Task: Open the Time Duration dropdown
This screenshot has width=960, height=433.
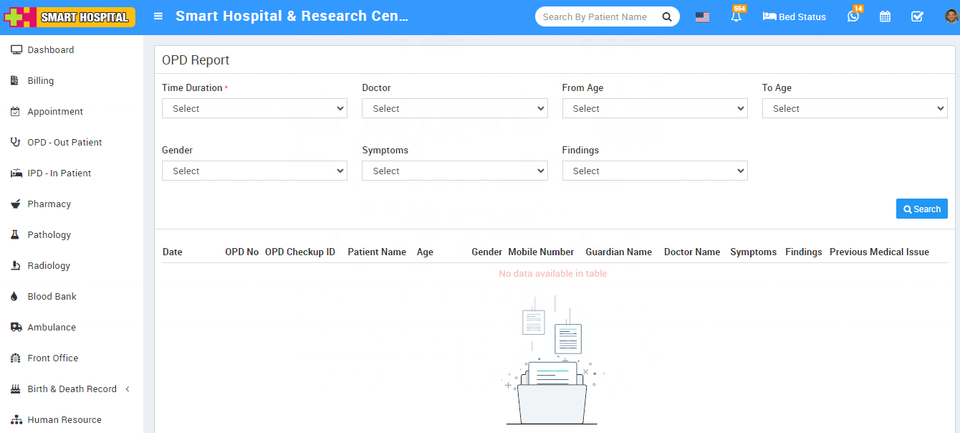Action: 254,108
